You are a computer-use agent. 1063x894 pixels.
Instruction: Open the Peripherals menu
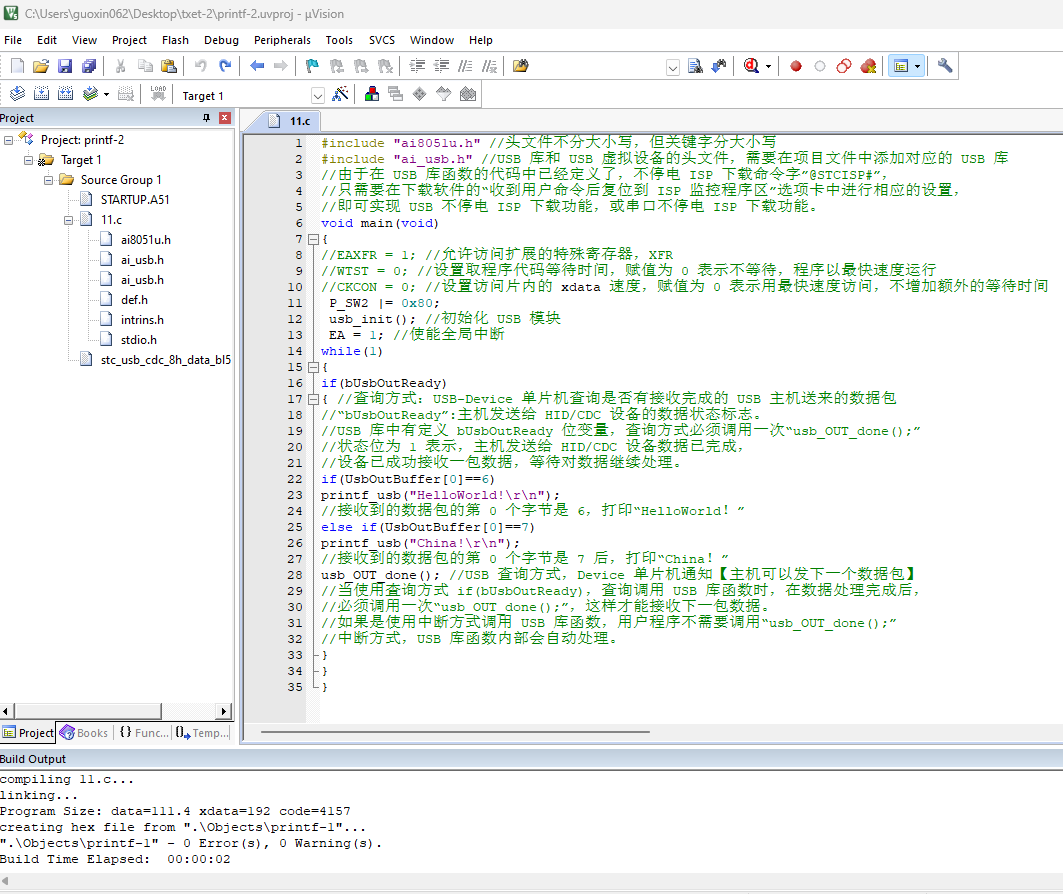(x=282, y=40)
